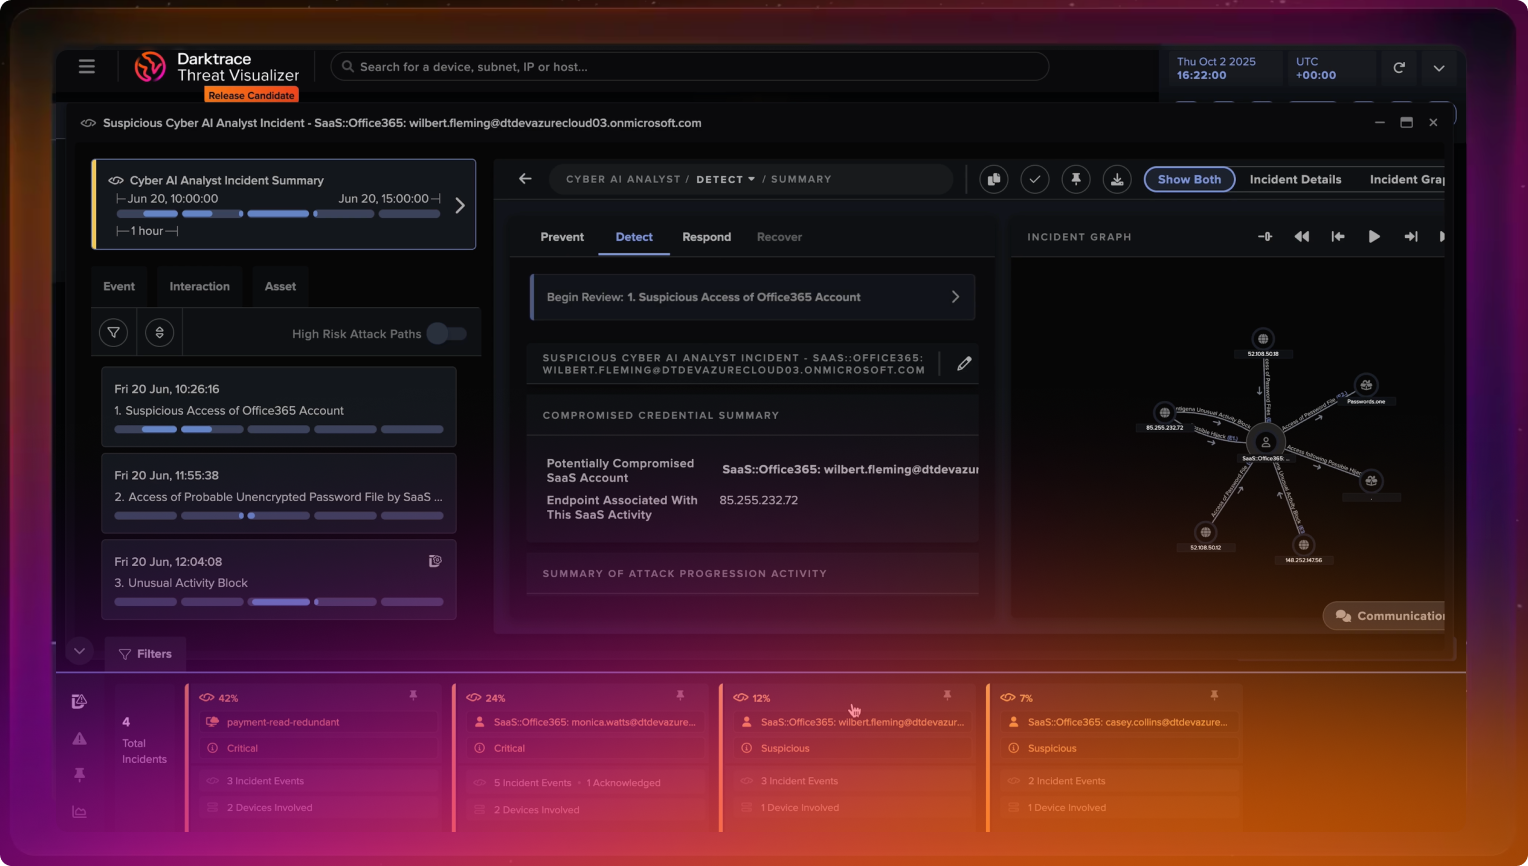Open the Asset tab
The image size is (1528, 866).
(x=280, y=286)
